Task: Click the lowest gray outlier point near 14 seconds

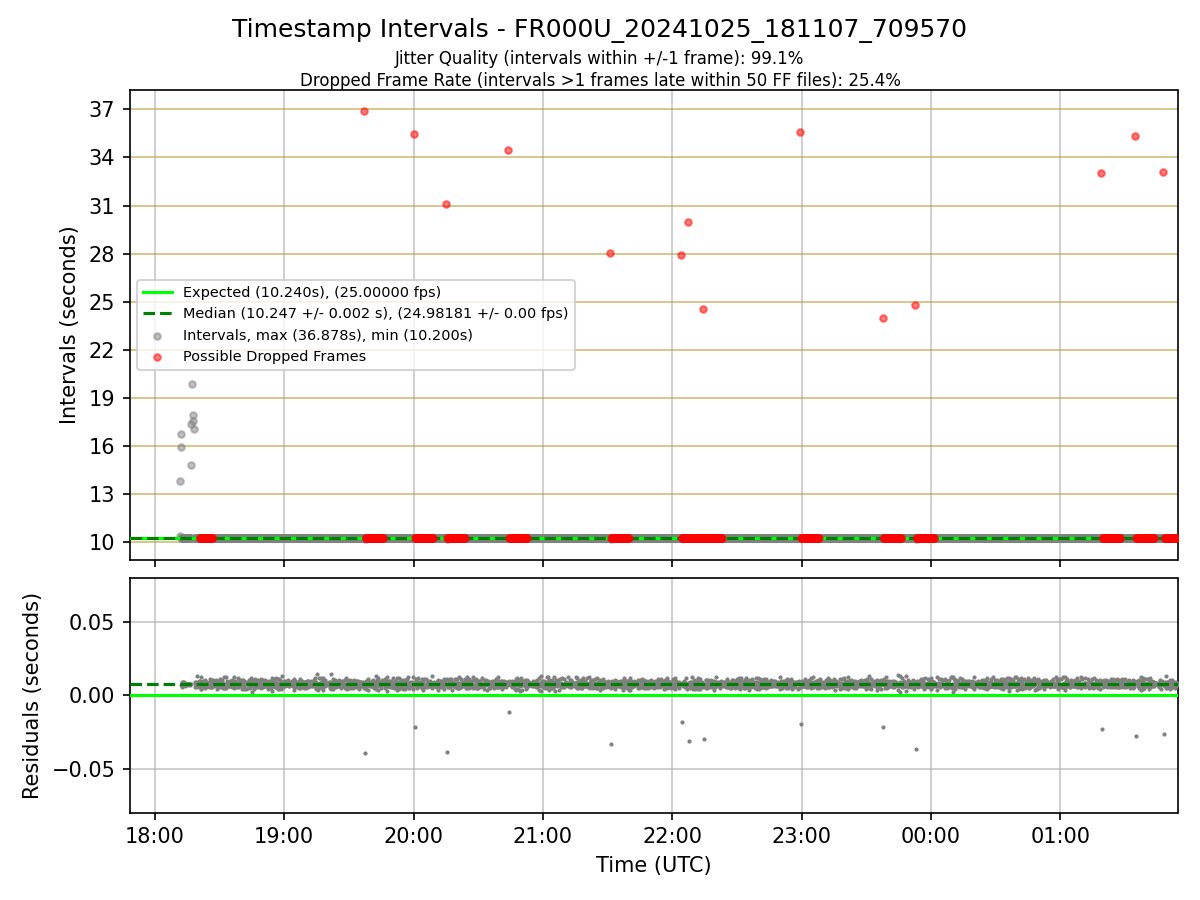Action: click(180, 481)
